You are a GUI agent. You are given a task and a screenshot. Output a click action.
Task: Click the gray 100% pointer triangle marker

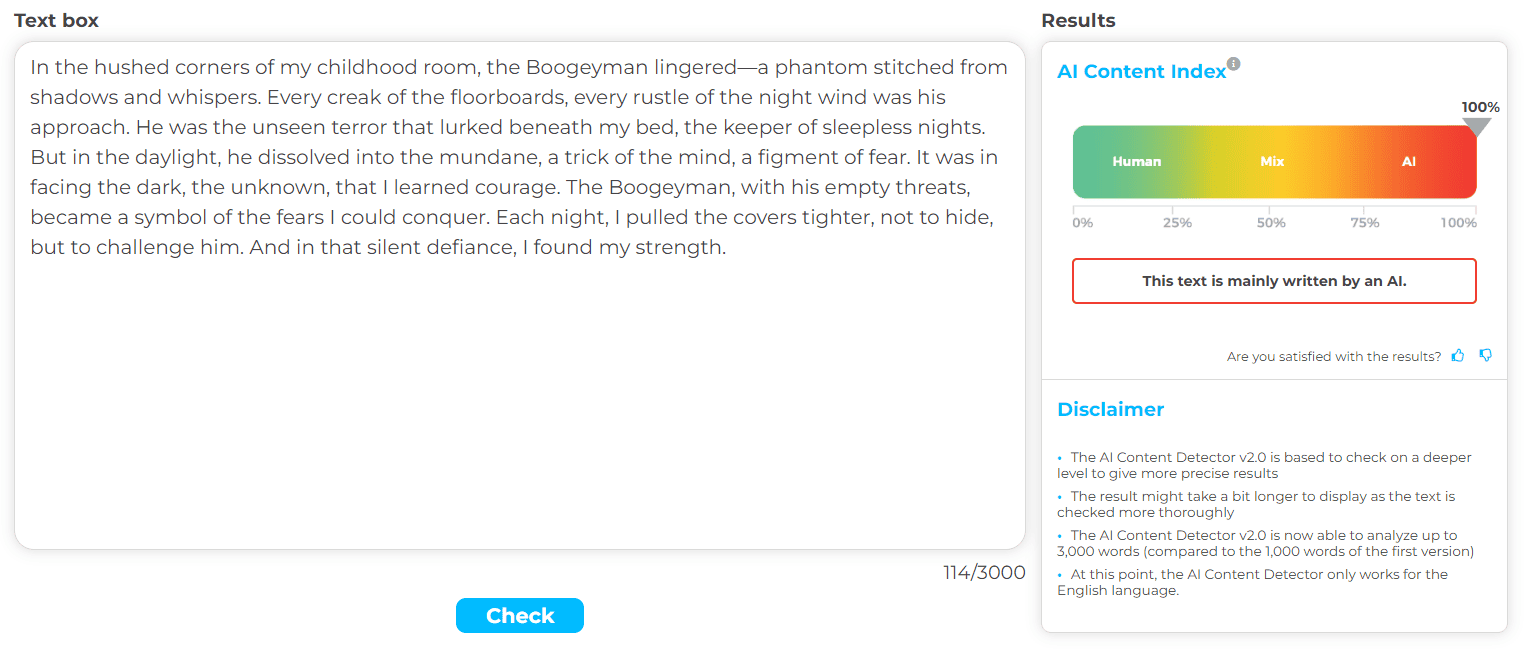click(x=1477, y=127)
